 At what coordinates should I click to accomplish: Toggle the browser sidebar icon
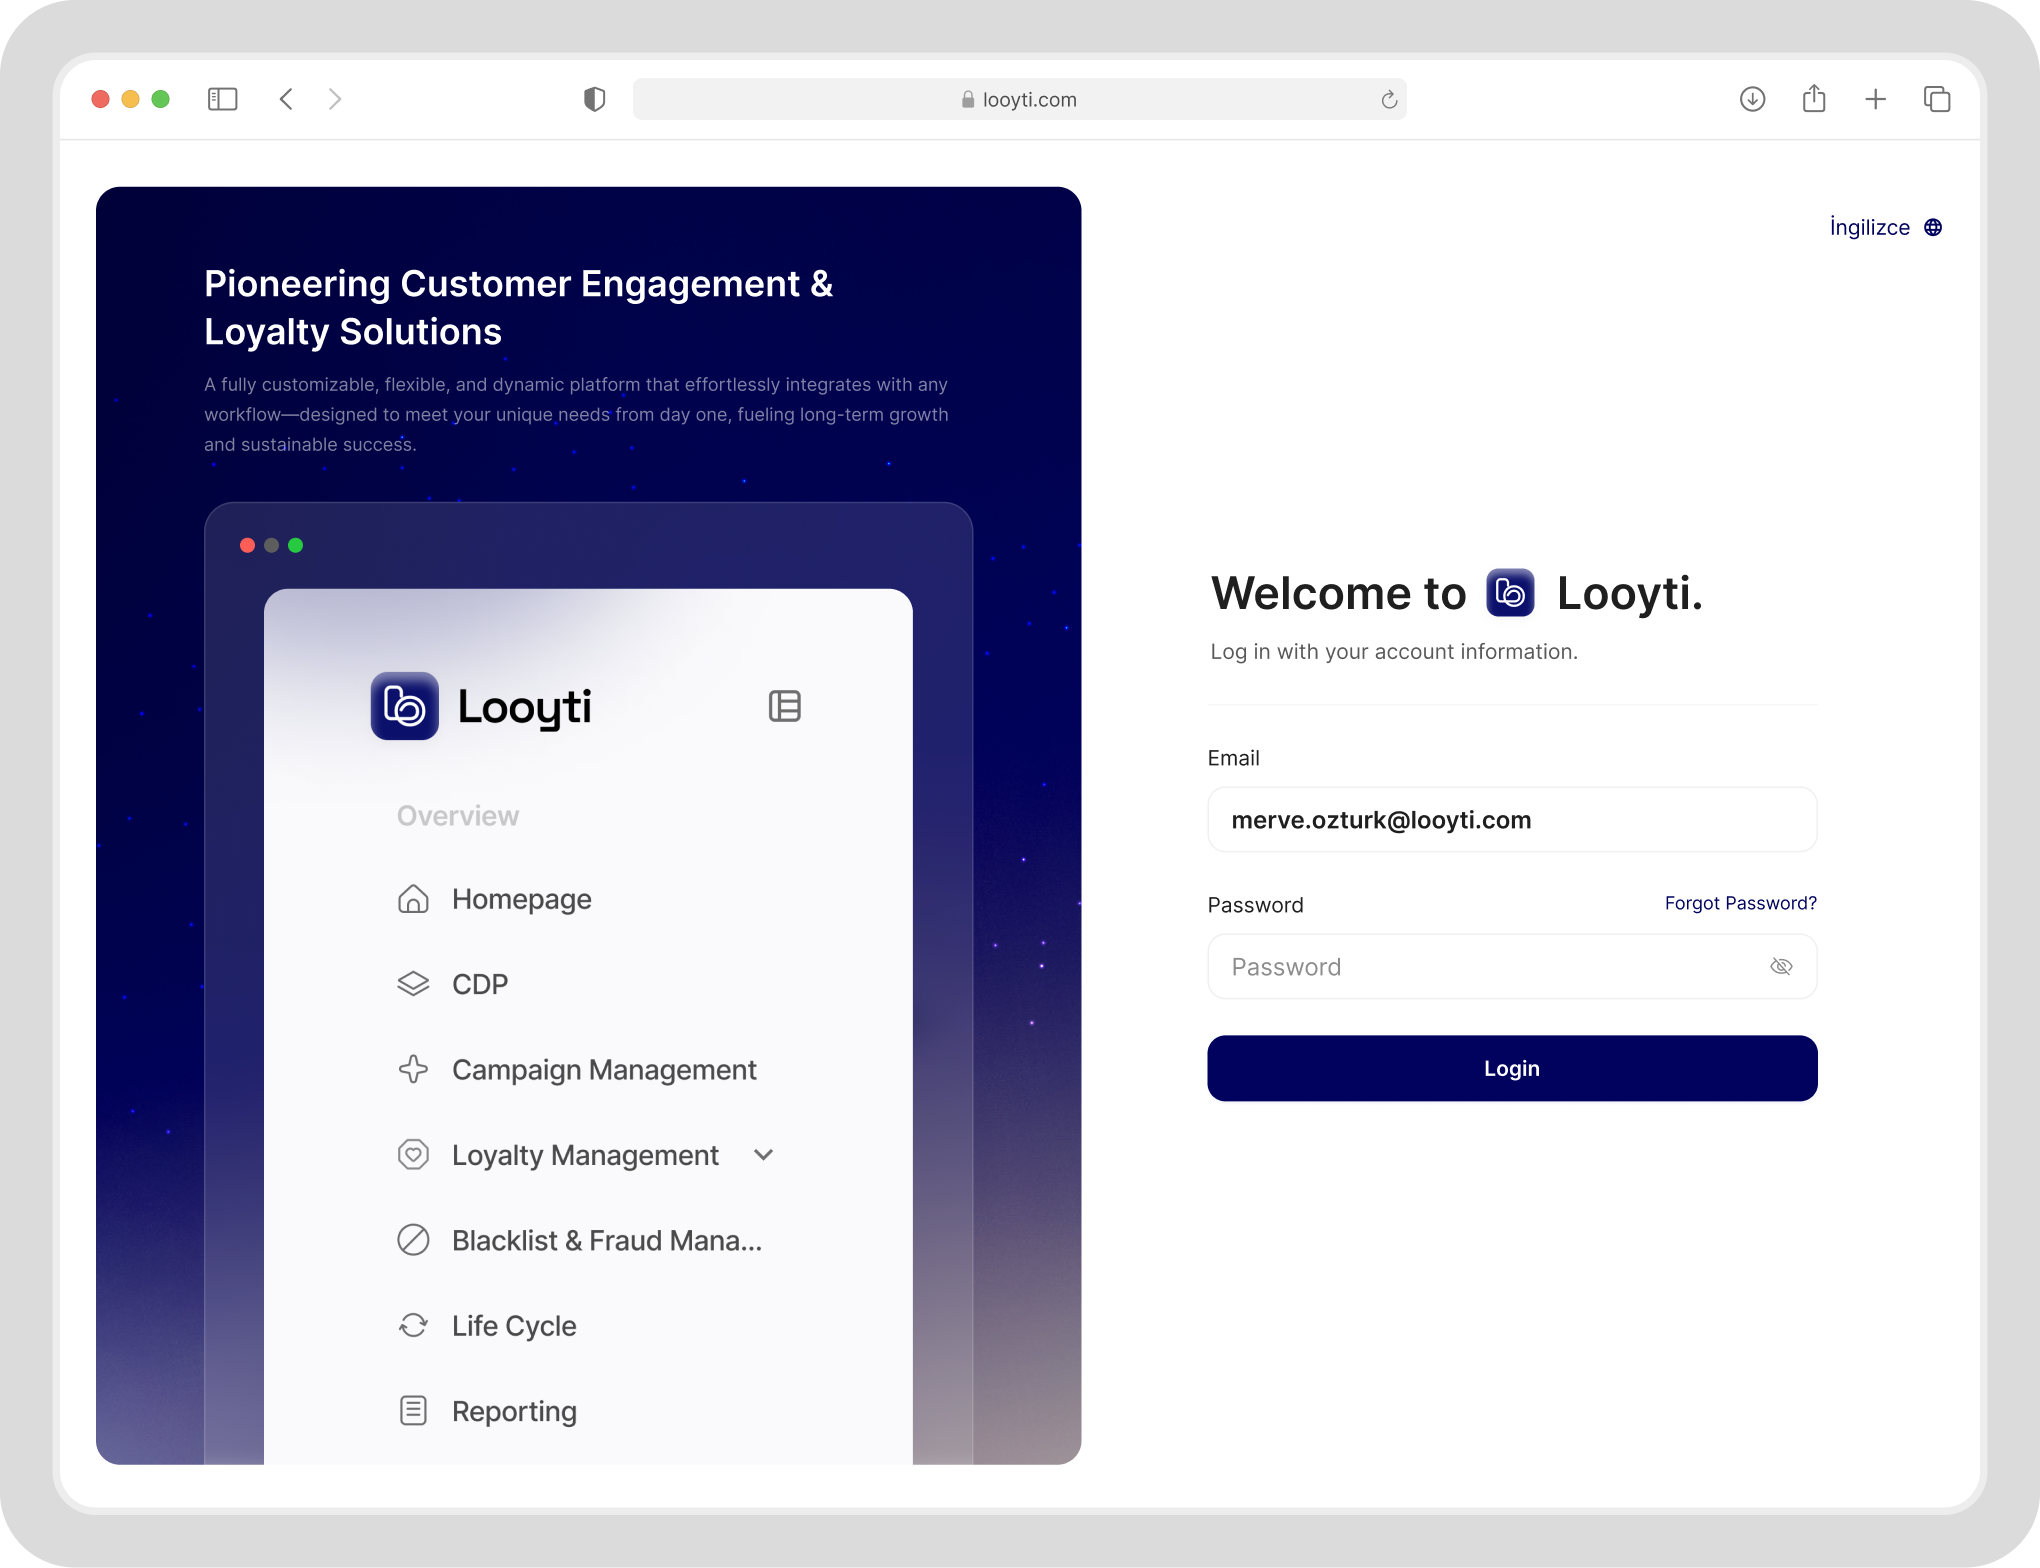(x=222, y=99)
